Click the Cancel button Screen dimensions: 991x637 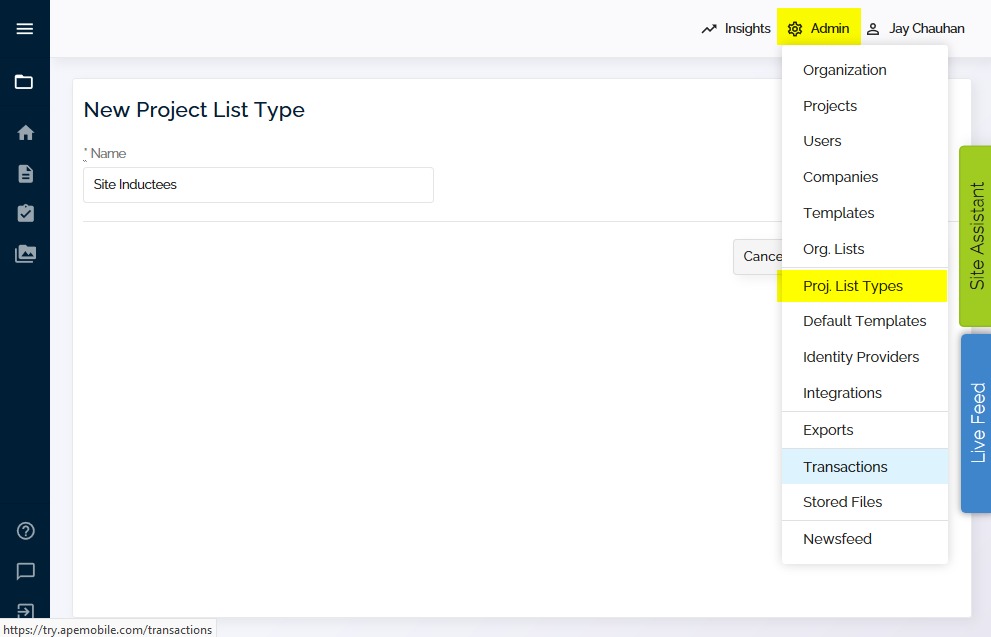(758, 257)
